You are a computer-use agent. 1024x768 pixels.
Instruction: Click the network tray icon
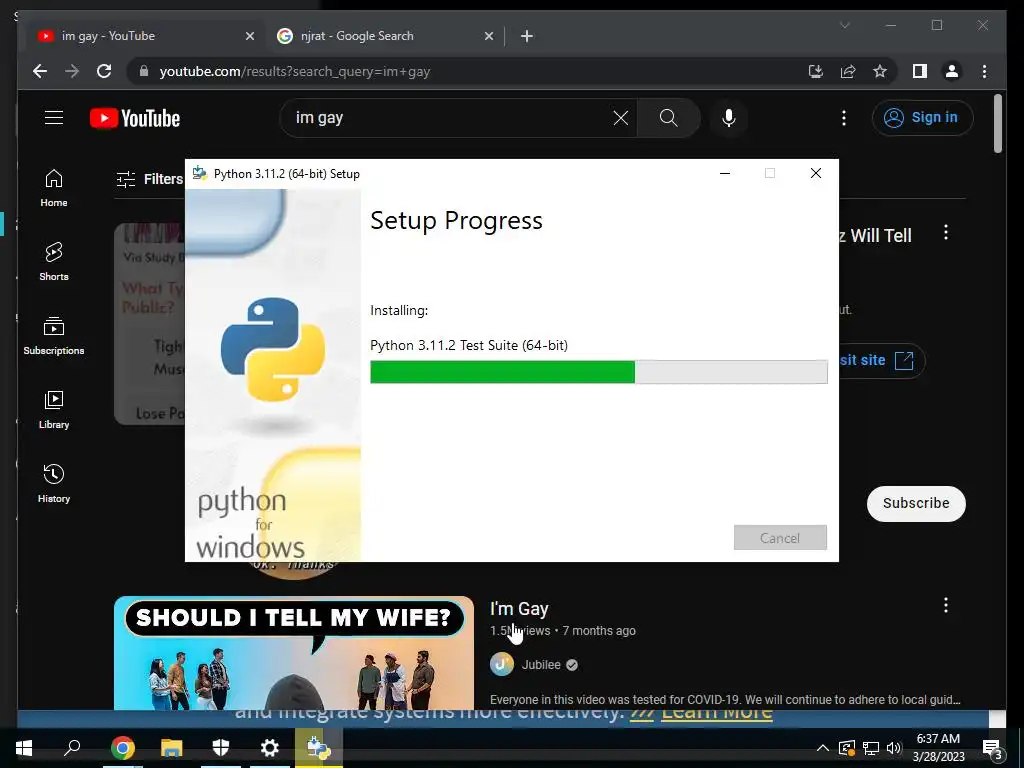pos(871,748)
